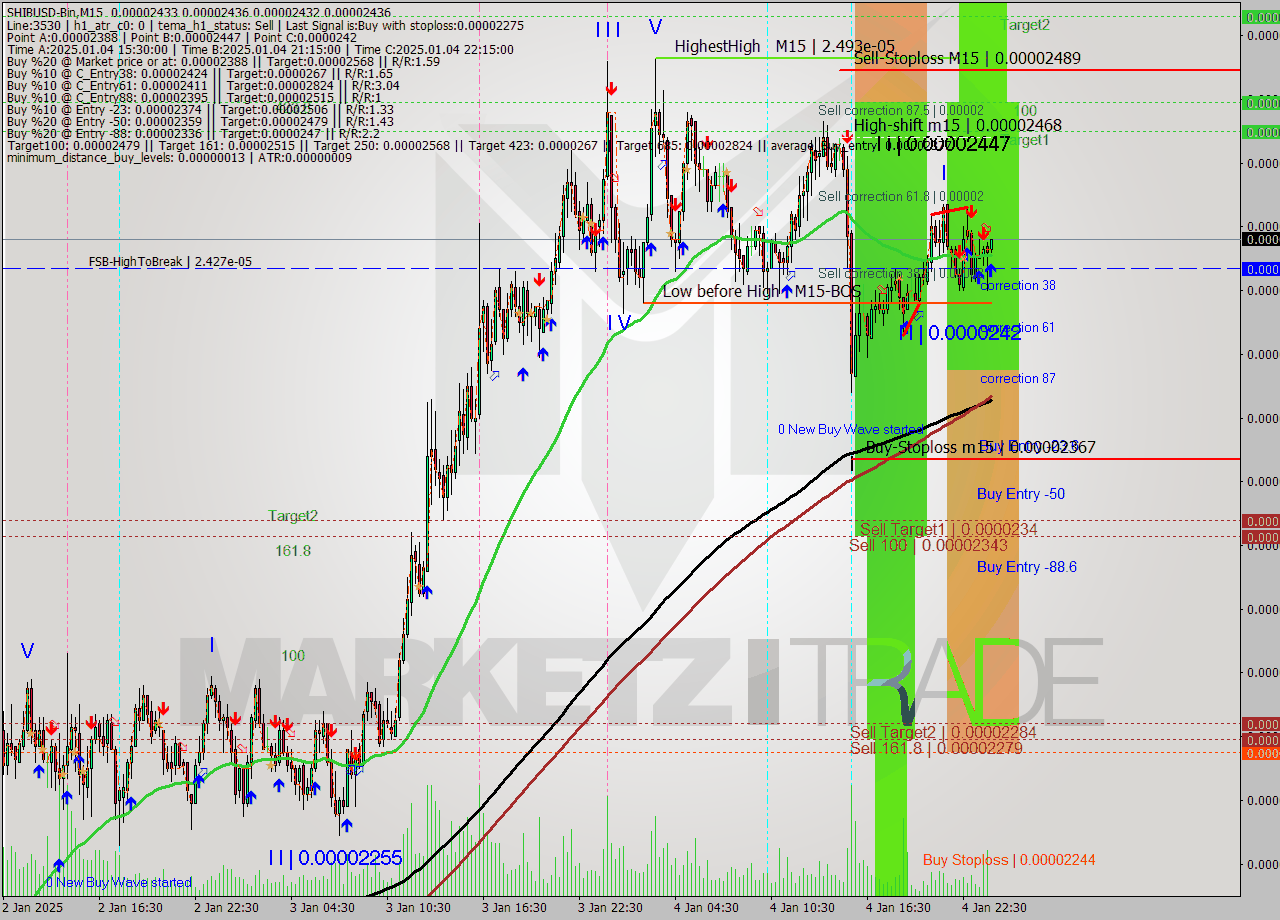This screenshot has width=1280, height=920.
Task: Click the 3 Jan 16:30 time axis label
Action: tap(514, 908)
